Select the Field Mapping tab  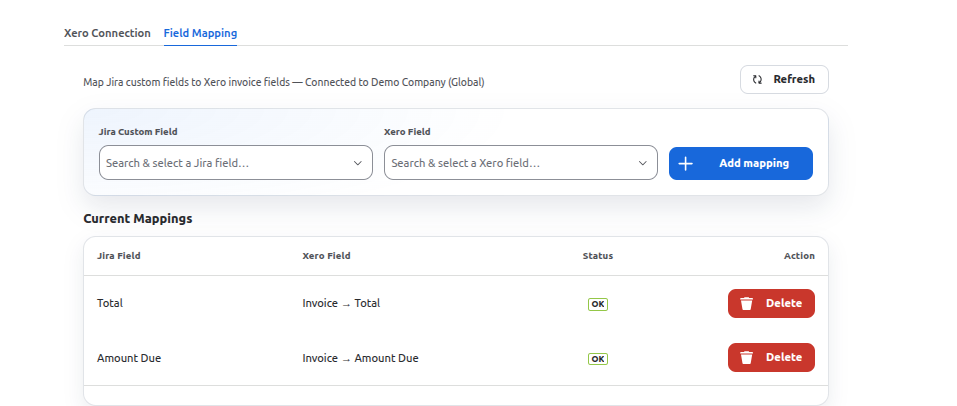(x=200, y=33)
